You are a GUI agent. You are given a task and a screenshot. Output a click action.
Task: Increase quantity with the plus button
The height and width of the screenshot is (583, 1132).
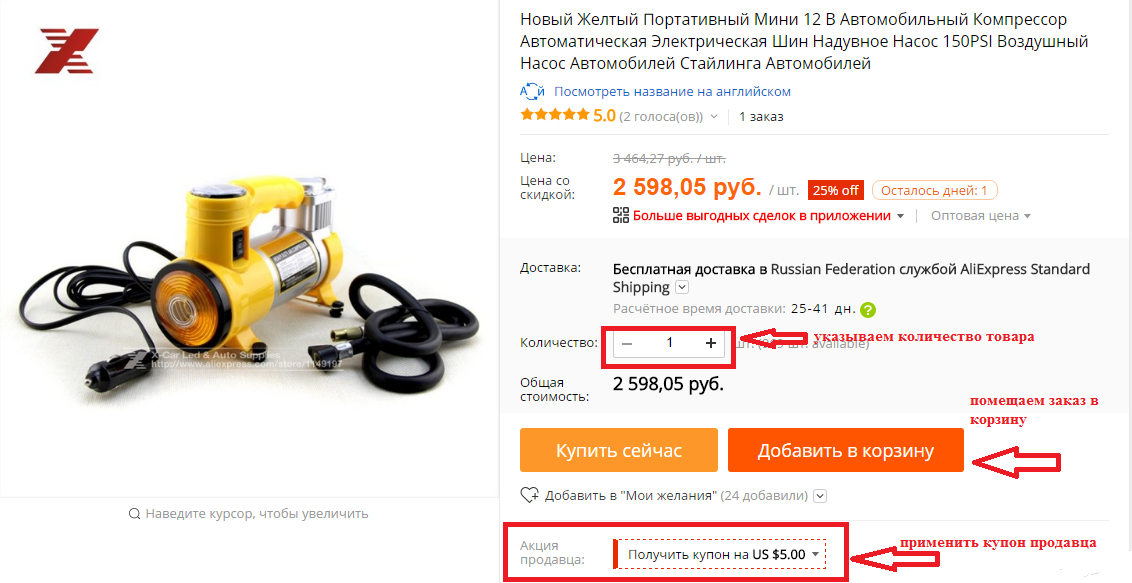[x=710, y=343]
